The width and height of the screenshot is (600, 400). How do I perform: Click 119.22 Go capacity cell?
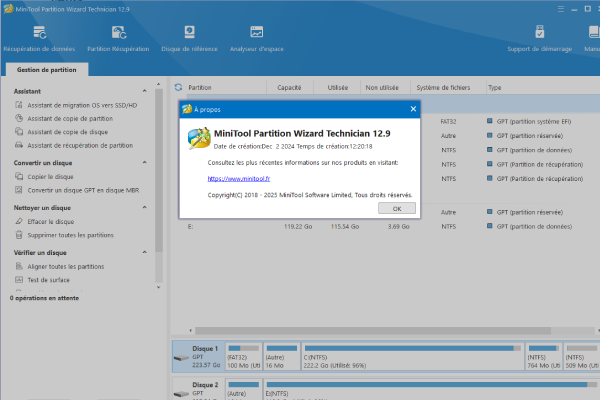coord(298,227)
